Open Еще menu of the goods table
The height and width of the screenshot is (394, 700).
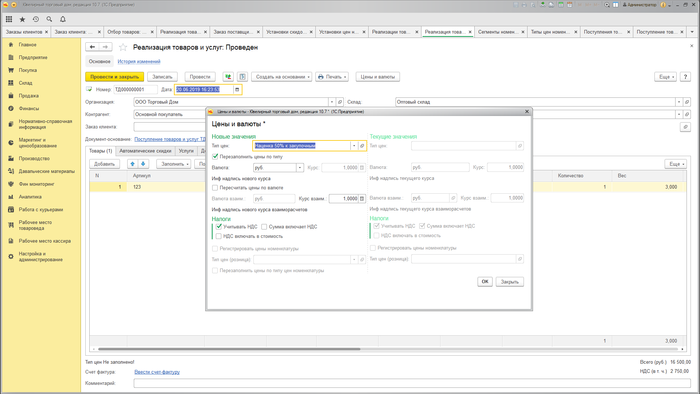click(x=675, y=164)
